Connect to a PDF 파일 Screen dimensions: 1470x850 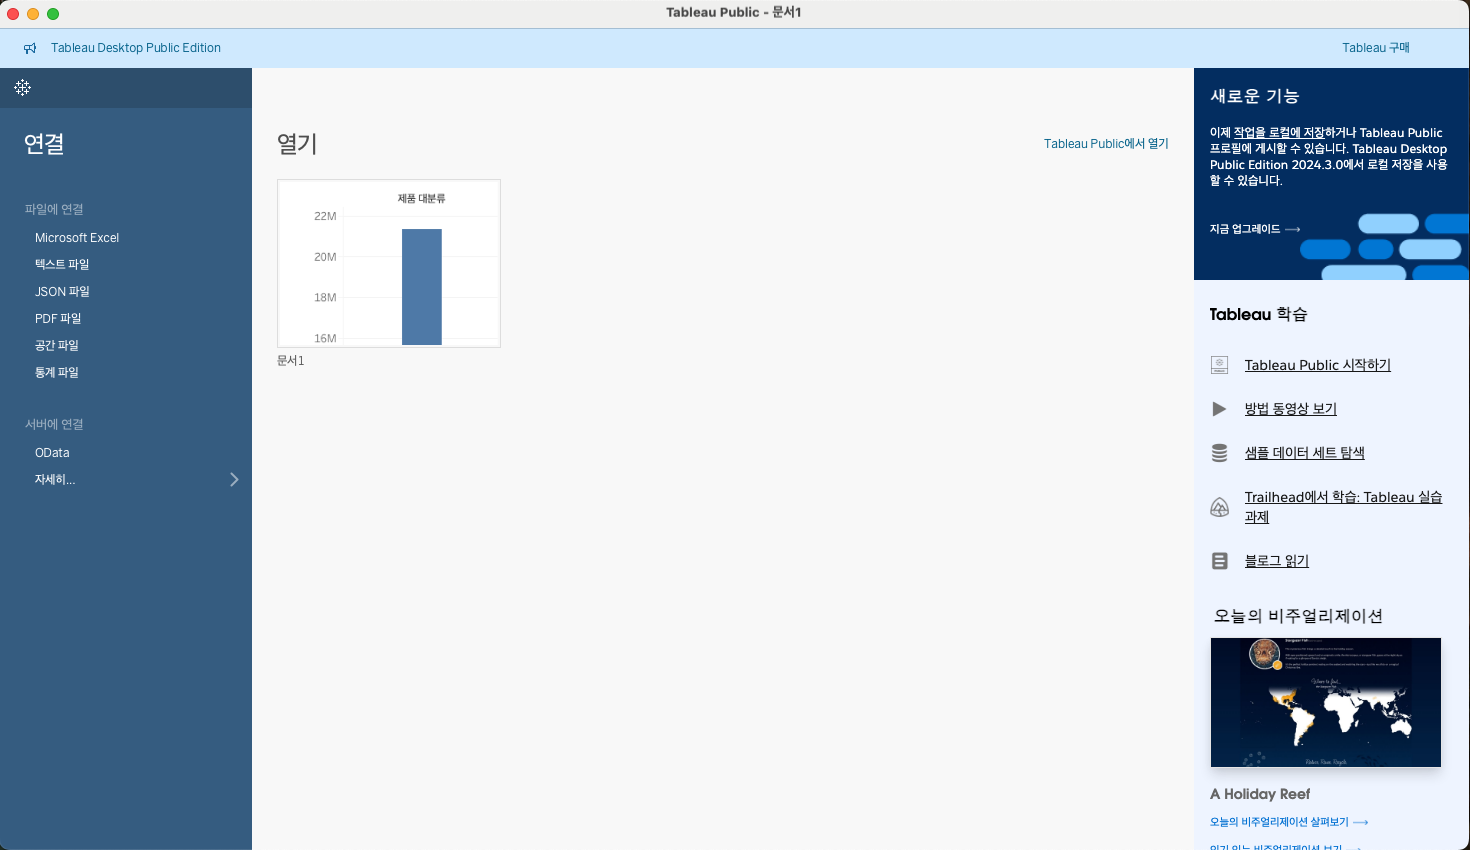58,319
